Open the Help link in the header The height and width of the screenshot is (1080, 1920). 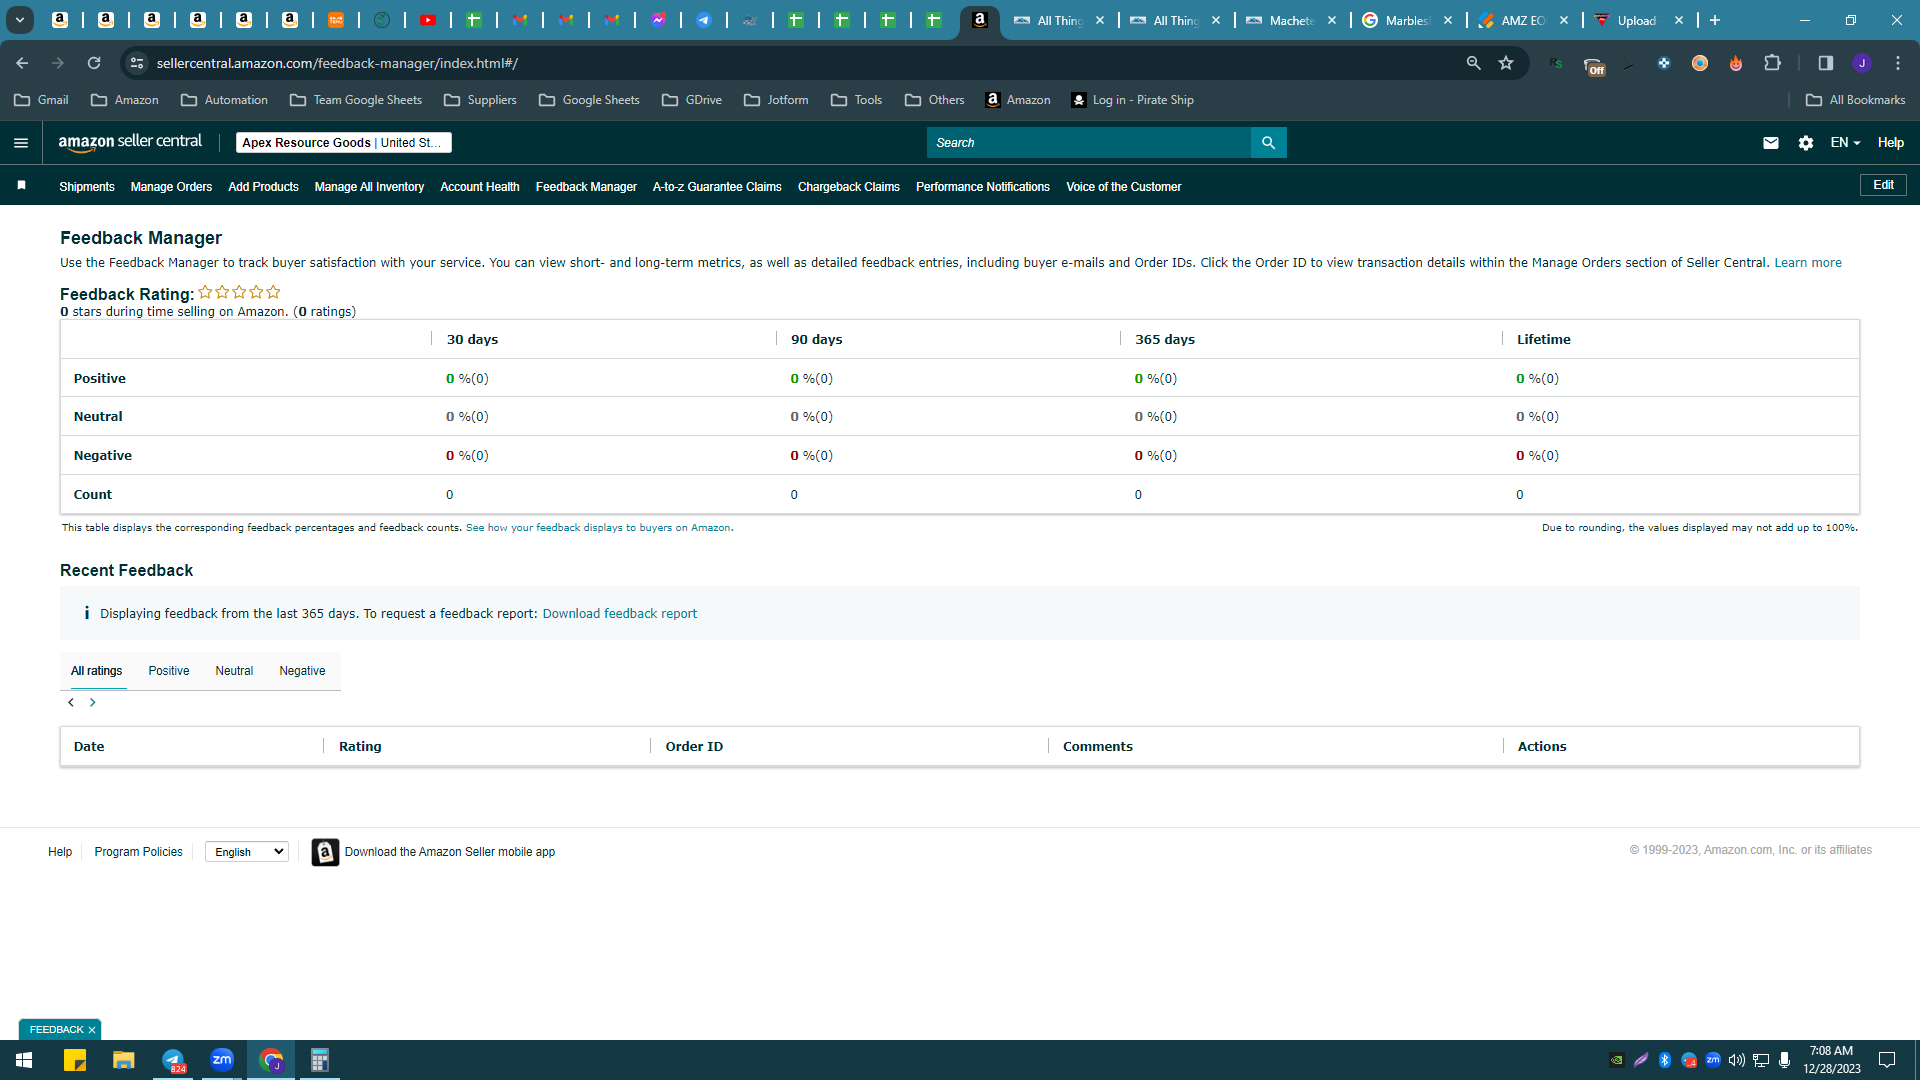(1890, 143)
